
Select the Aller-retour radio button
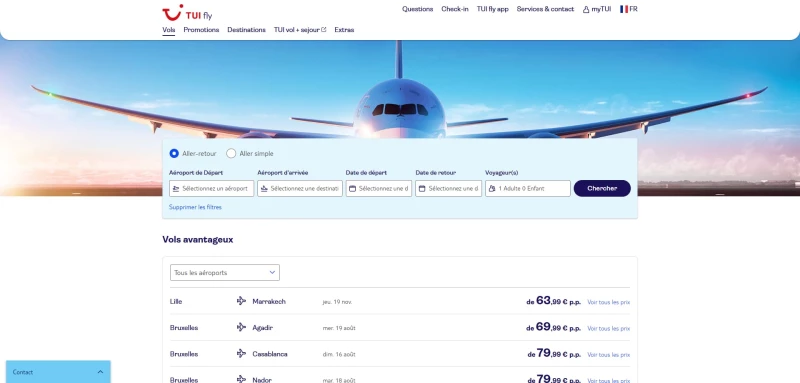point(174,154)
